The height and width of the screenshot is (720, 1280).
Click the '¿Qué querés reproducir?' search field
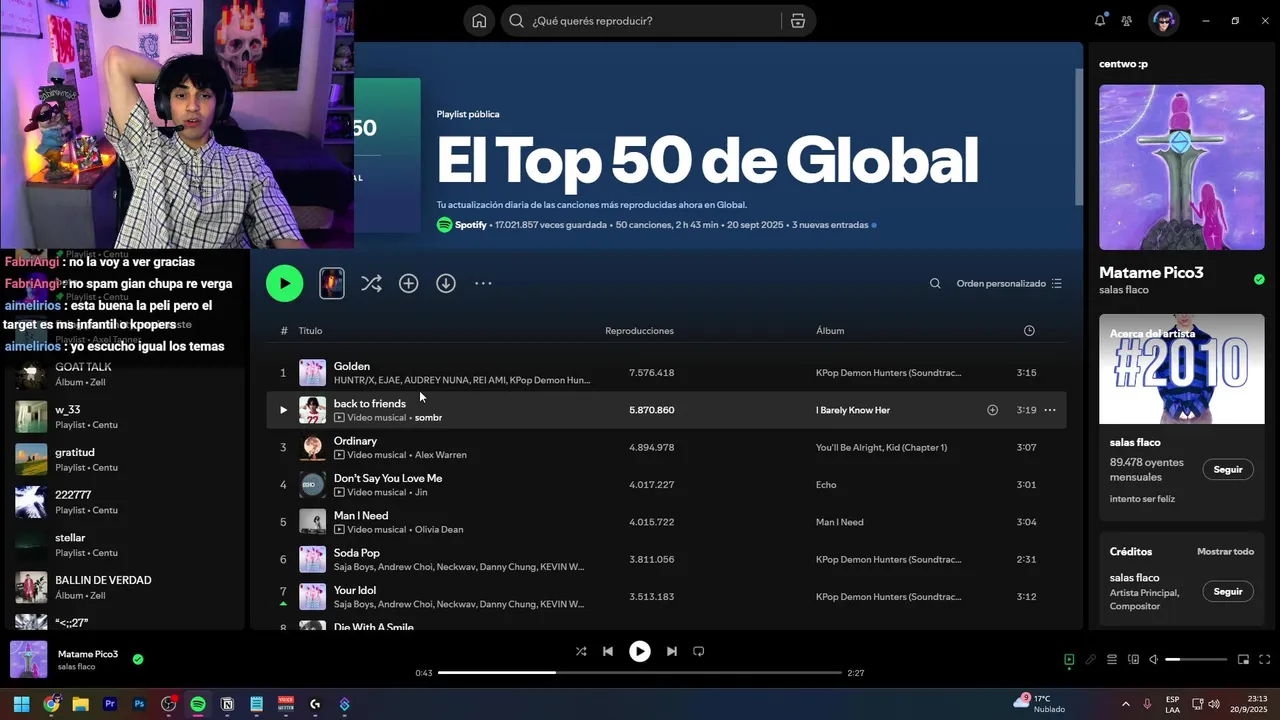pyautogui.click(x=640, y=21)
